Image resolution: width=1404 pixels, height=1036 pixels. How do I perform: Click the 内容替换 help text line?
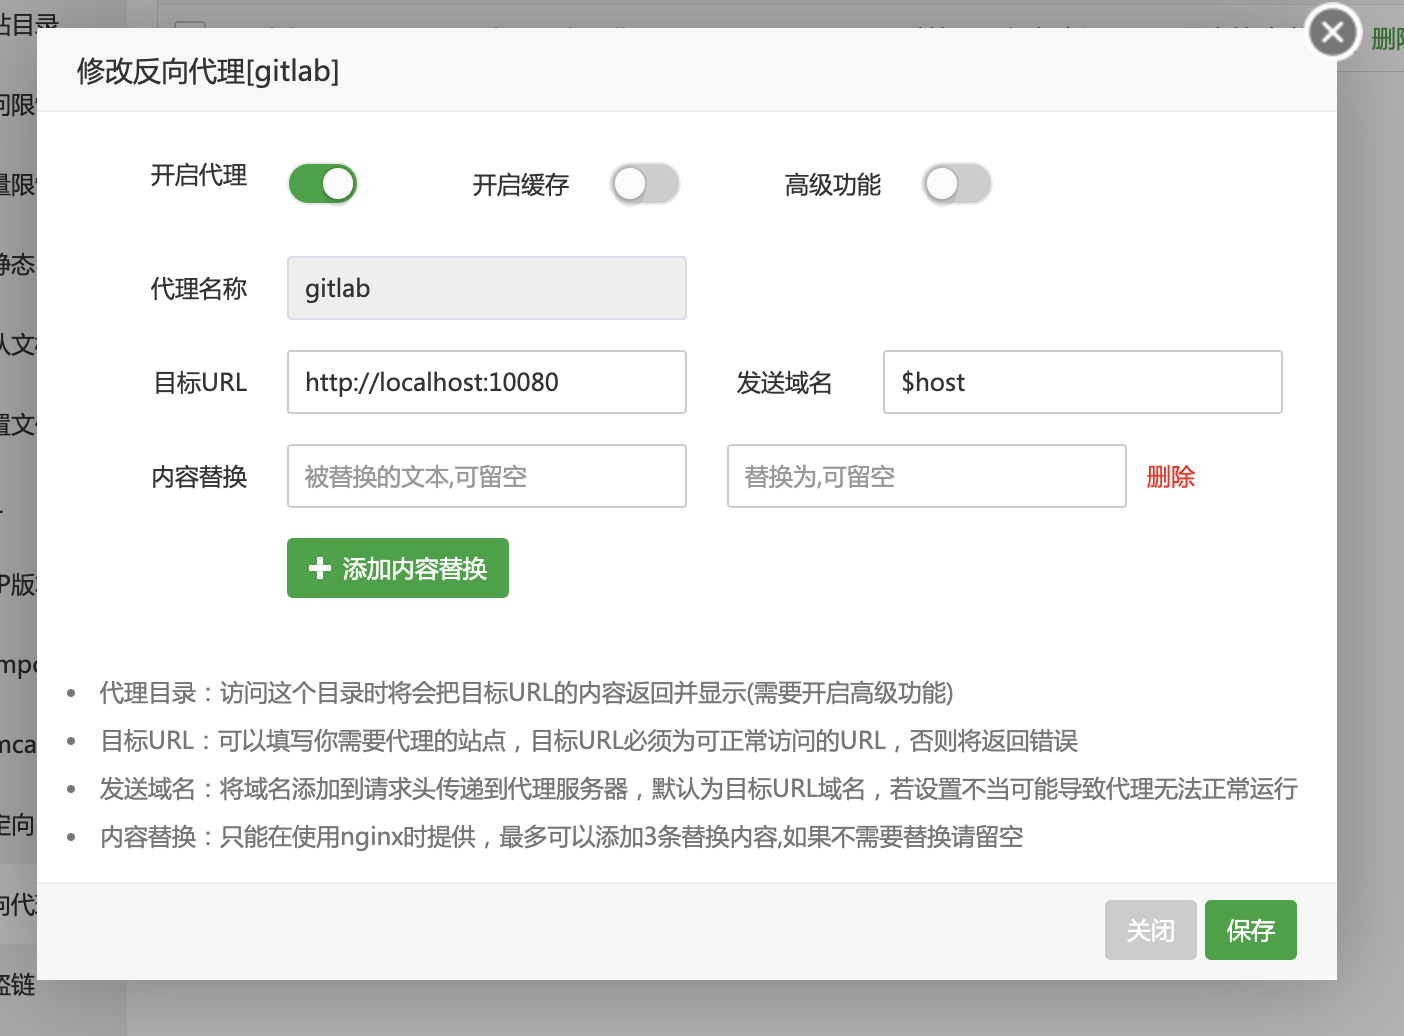coord(561,837)
